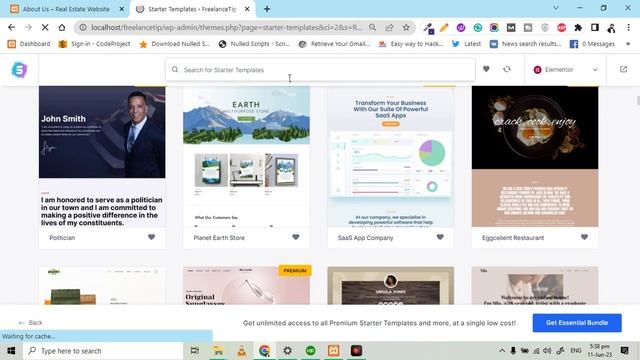640x360 pixels.
Task: Open the SaaS App Company thumbnail
Action: [391, 156]
